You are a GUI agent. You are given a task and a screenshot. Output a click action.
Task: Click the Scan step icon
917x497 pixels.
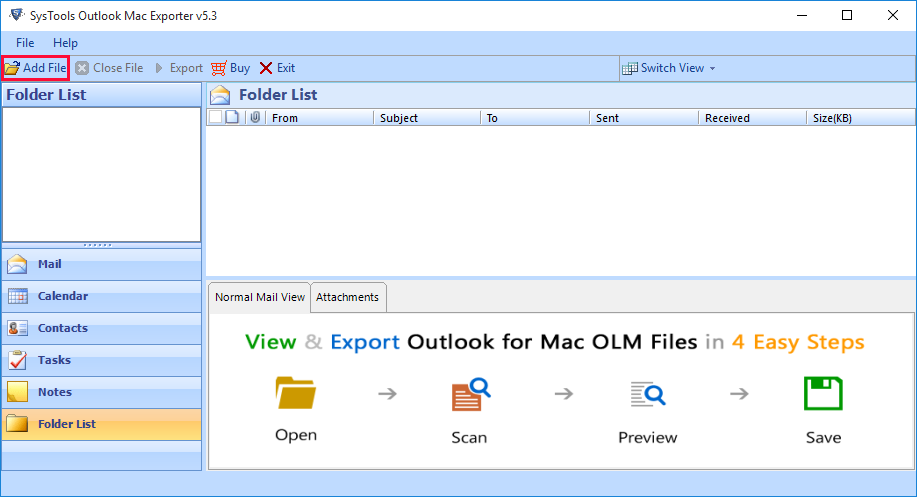471,395
